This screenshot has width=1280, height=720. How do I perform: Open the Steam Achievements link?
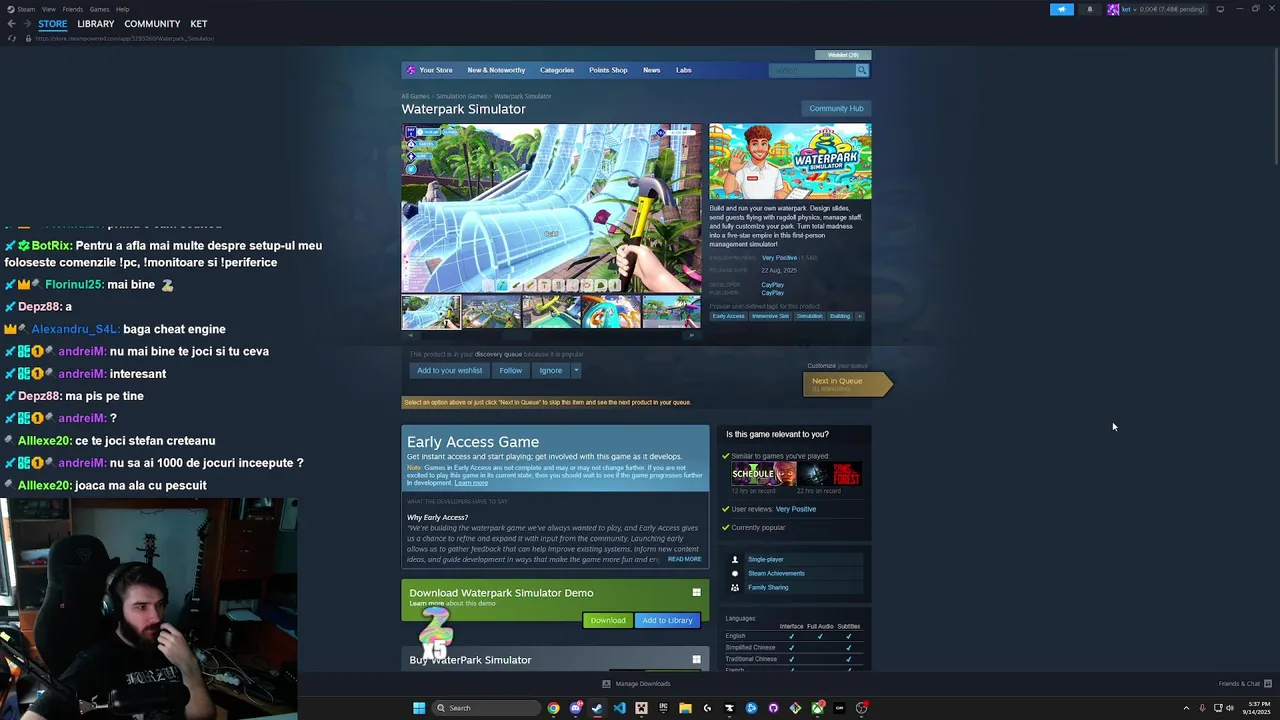coord(776,573)
